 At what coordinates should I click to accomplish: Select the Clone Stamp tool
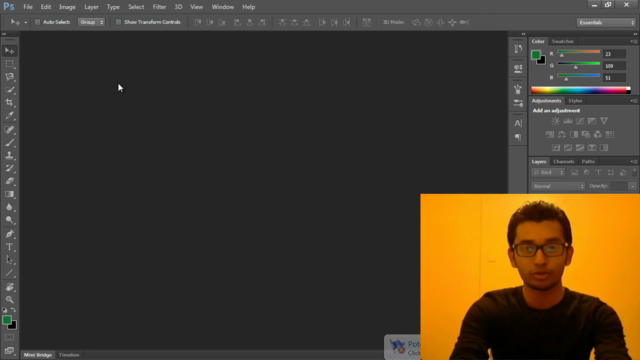tap(9, 155)
